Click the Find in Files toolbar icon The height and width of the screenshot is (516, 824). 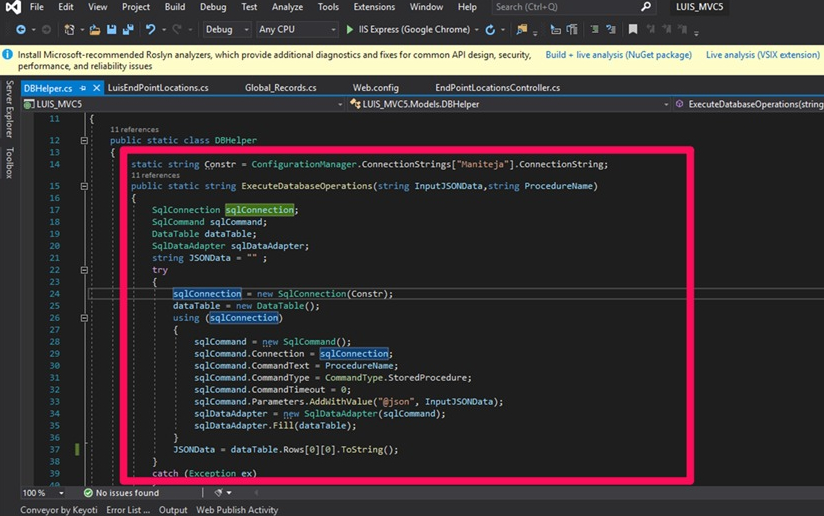pos(521,29)
